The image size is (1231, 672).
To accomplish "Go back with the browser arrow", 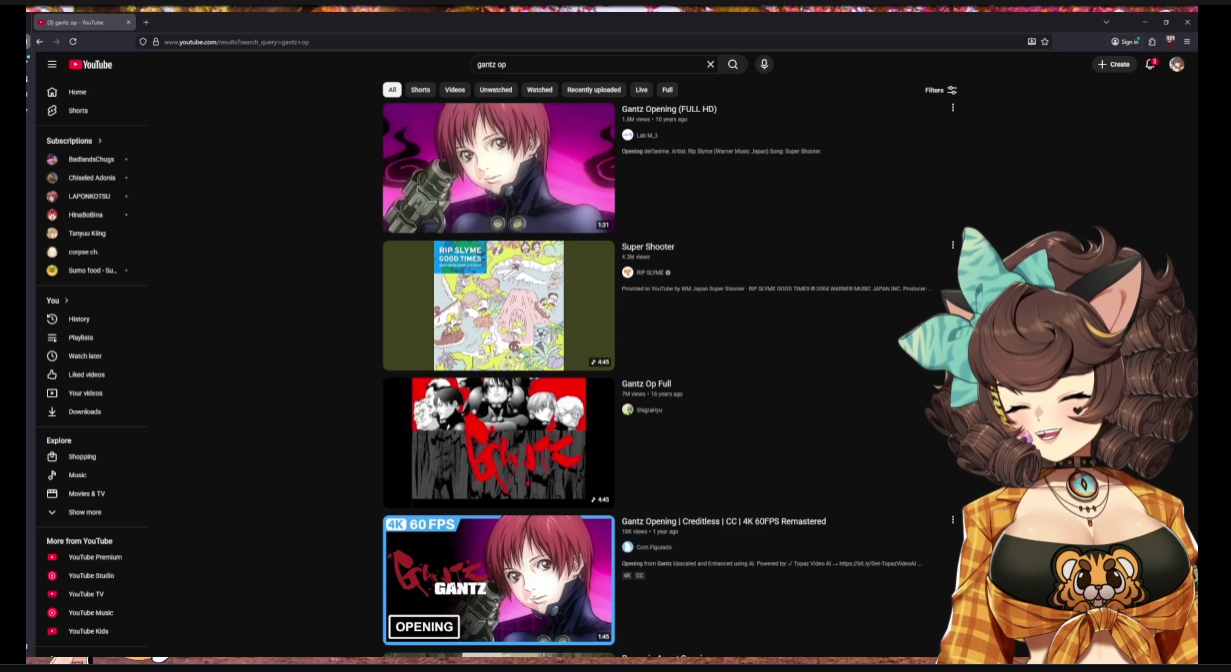I will click(x=39, y=42).
